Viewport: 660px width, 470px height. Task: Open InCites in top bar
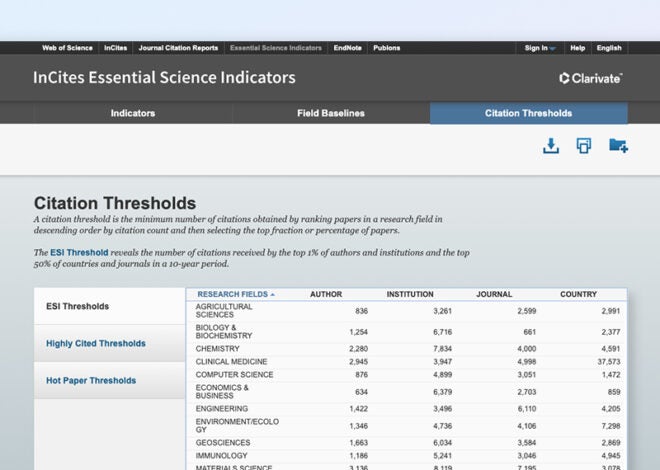115,48
